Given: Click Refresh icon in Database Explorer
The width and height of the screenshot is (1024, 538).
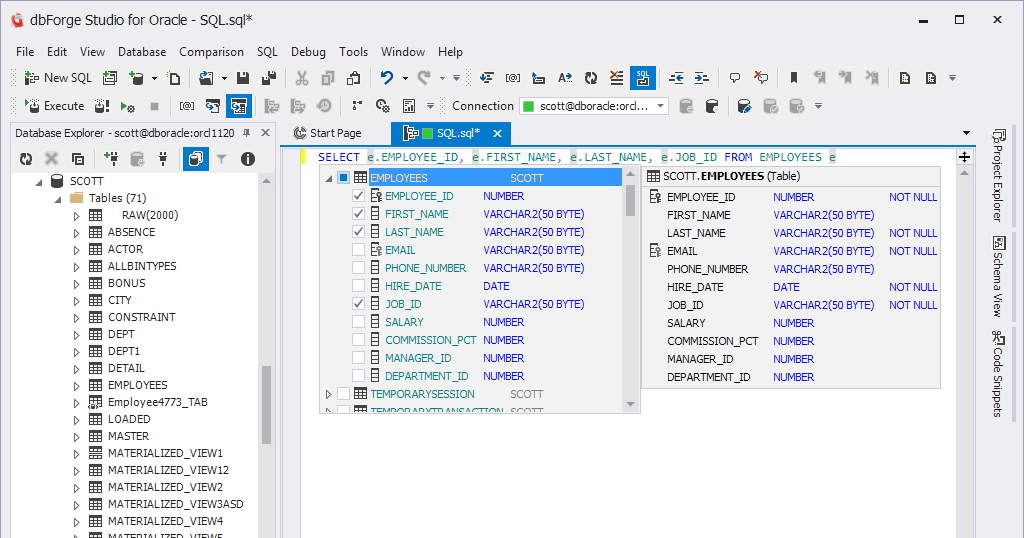Looking at the screenshot, I should tap(26, 159).
